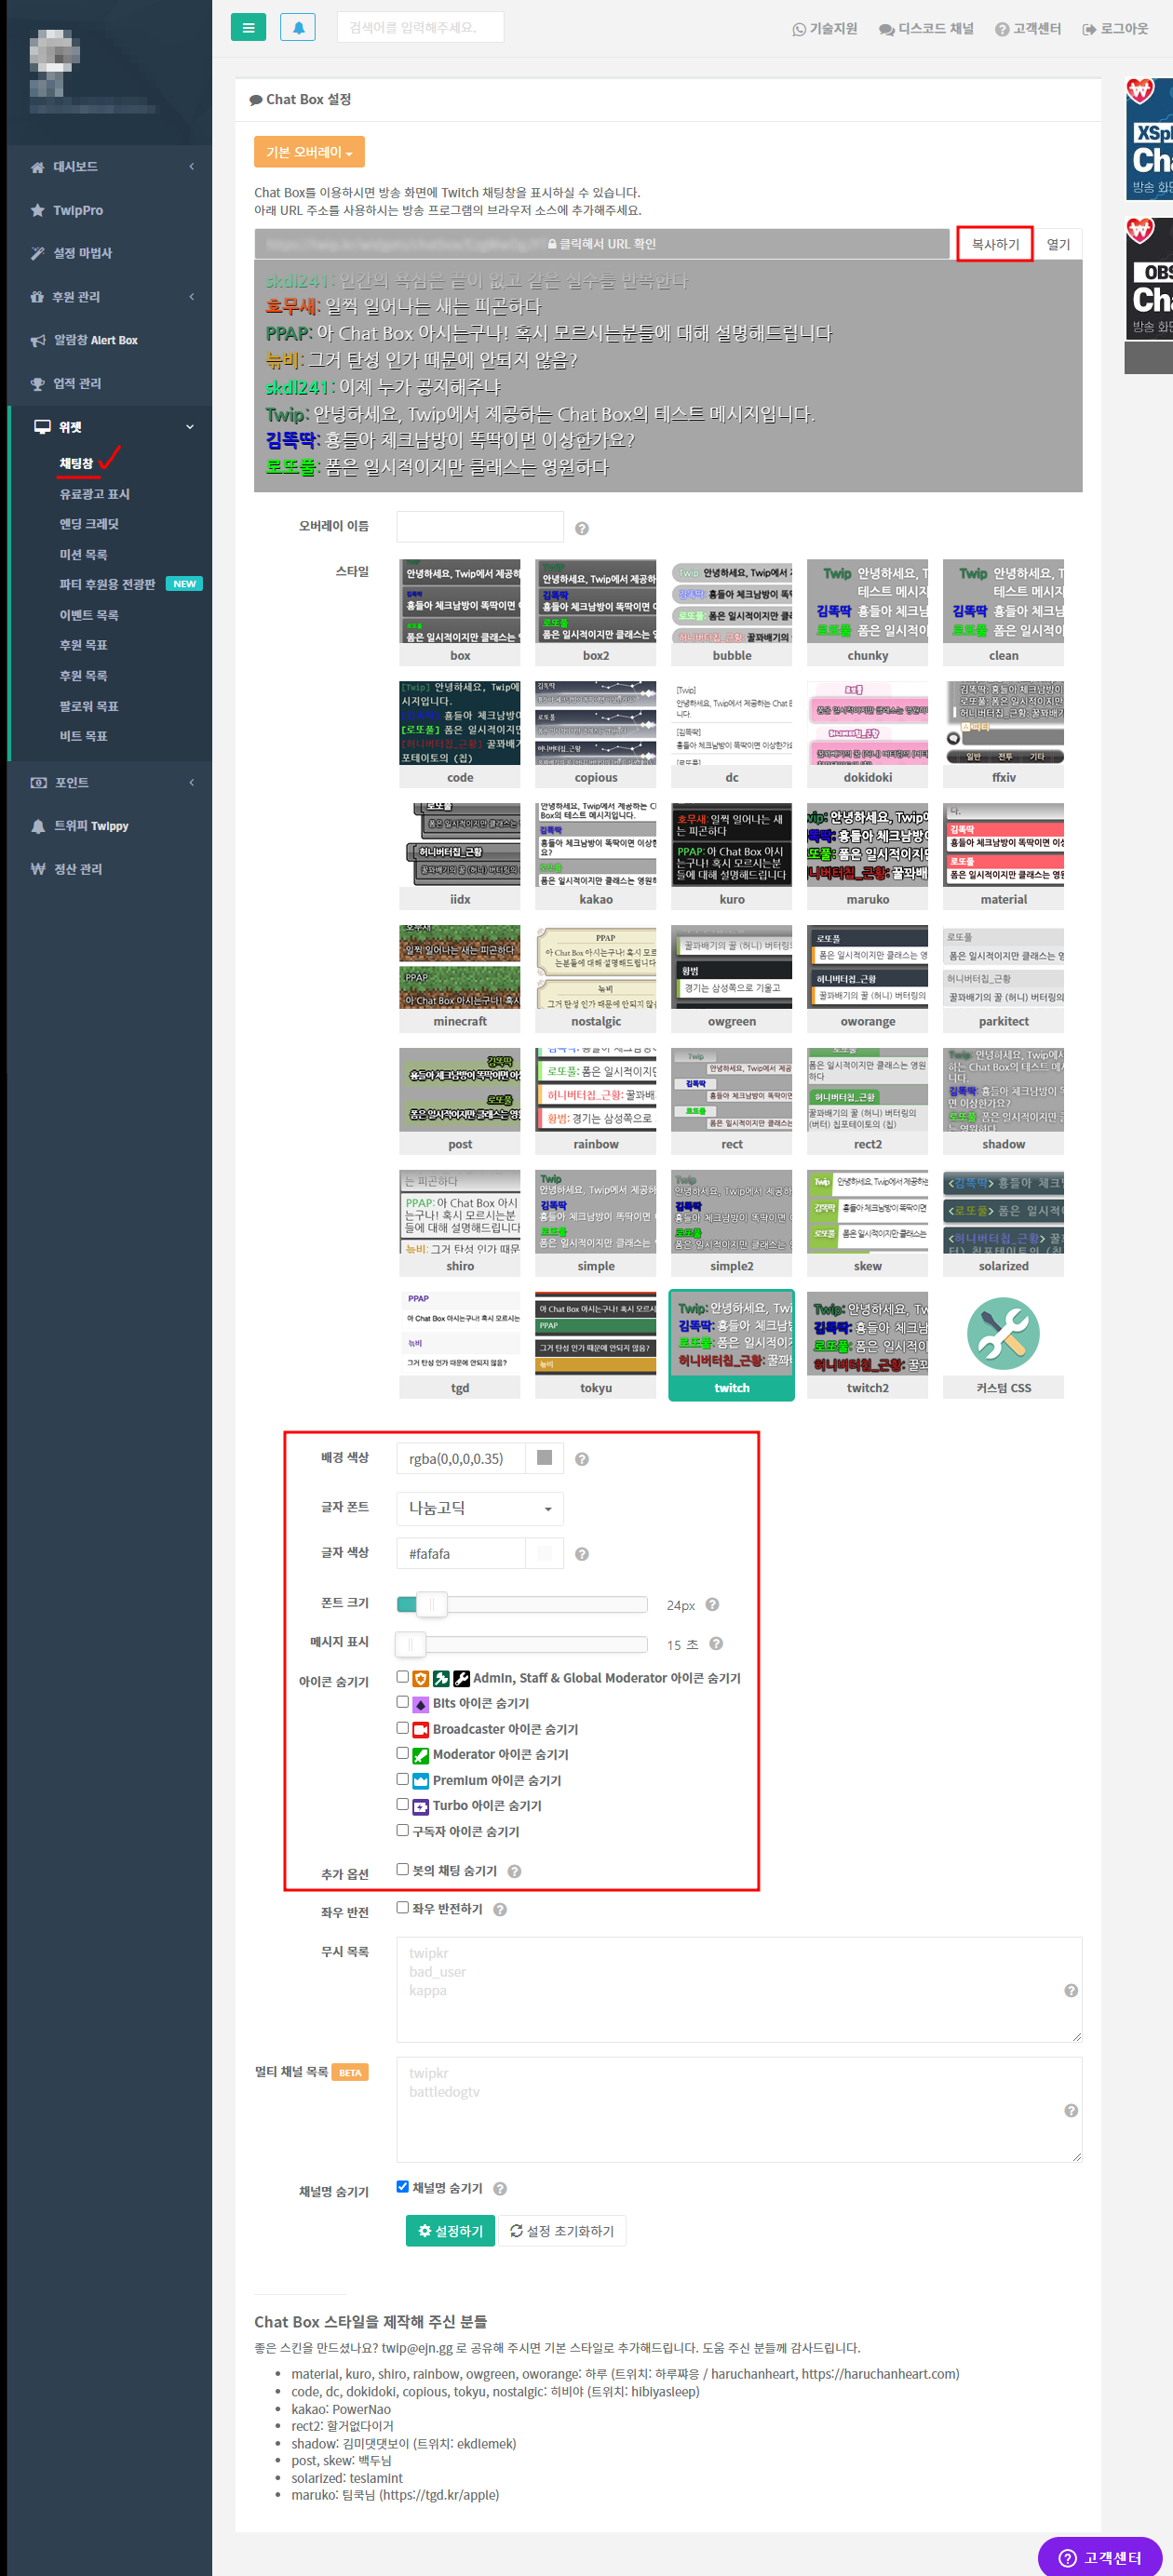Click the 대시보드 home icon
This screenshot has height=2576, width=1173.
click(37, 167)
